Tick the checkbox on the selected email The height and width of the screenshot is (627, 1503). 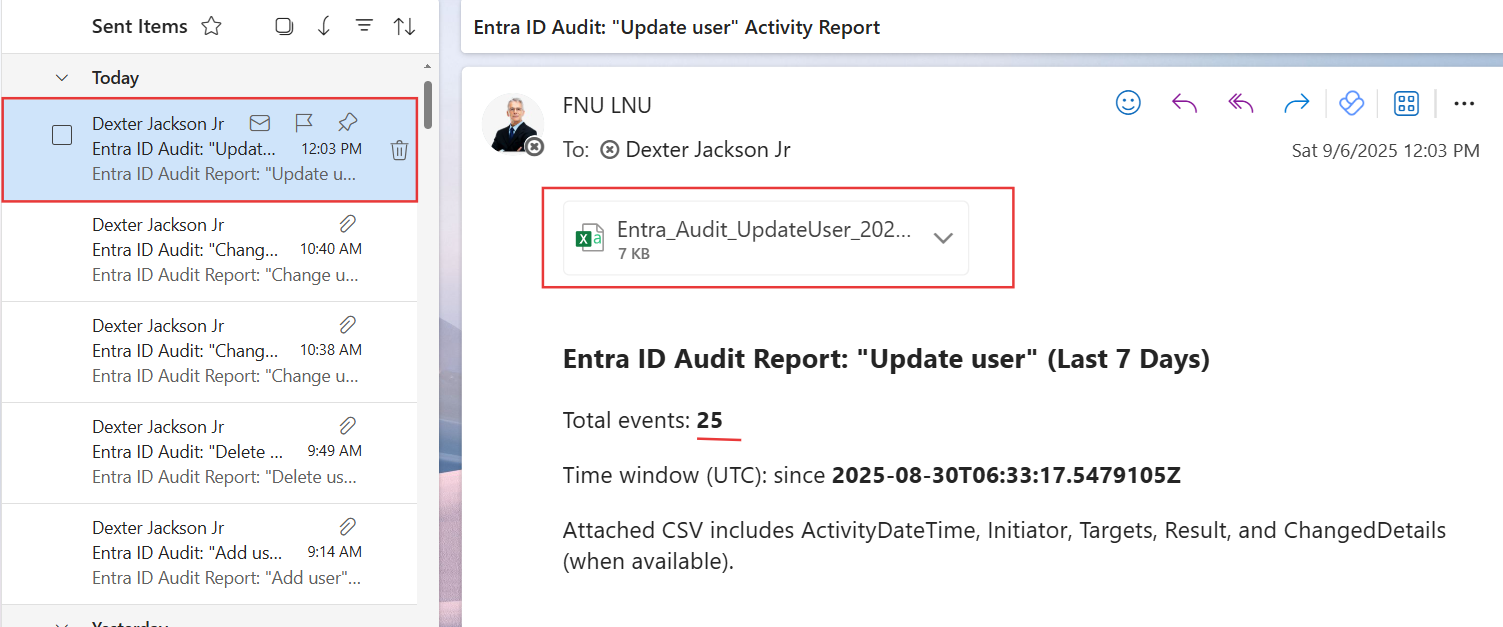point(62,135)
